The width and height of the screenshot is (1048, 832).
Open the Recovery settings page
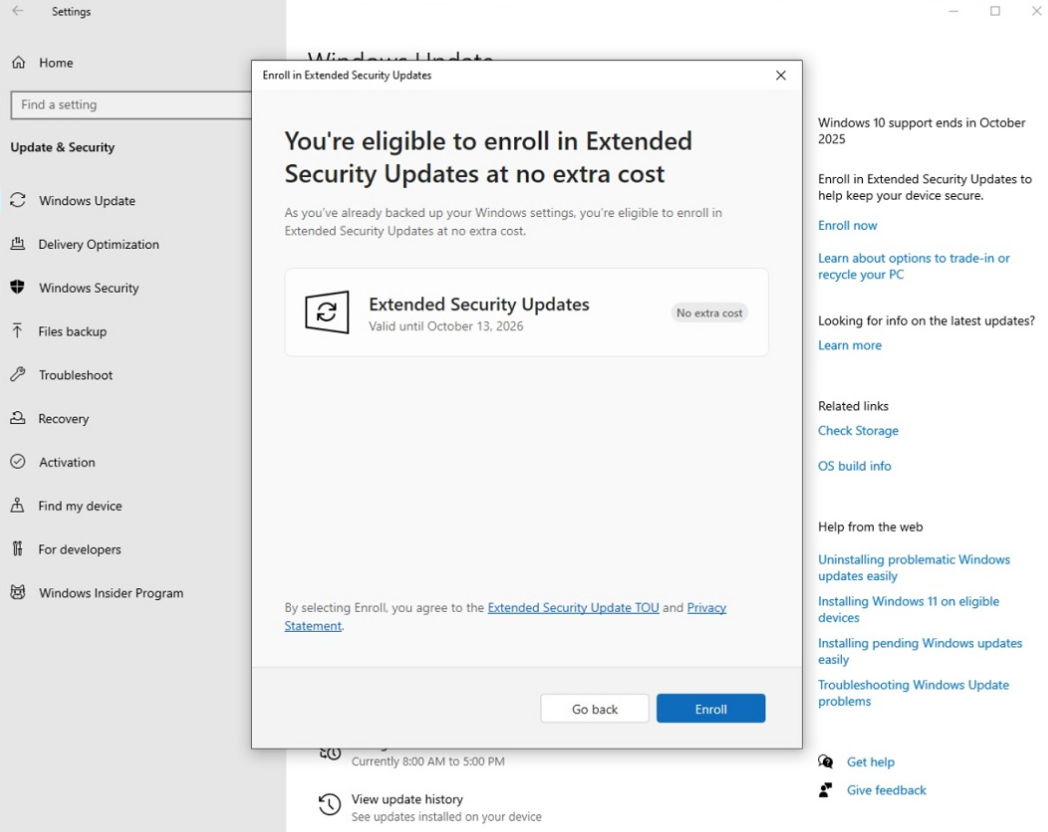(x=63, y=419)
